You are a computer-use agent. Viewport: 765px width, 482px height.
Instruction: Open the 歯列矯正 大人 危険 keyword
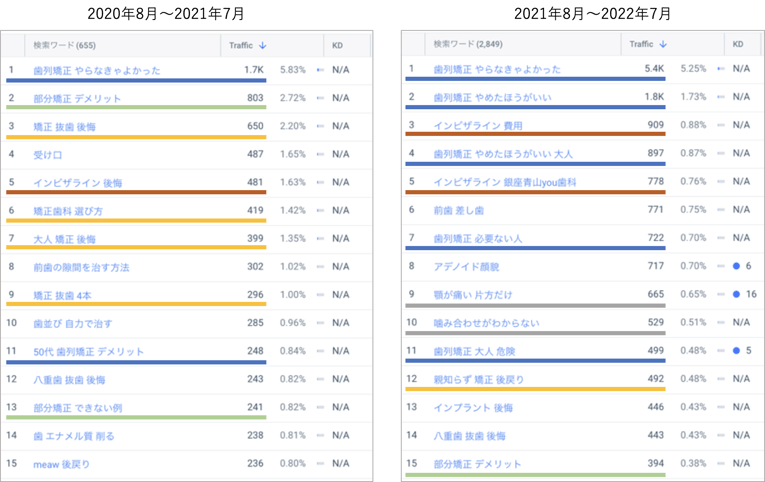pos(474,351)
